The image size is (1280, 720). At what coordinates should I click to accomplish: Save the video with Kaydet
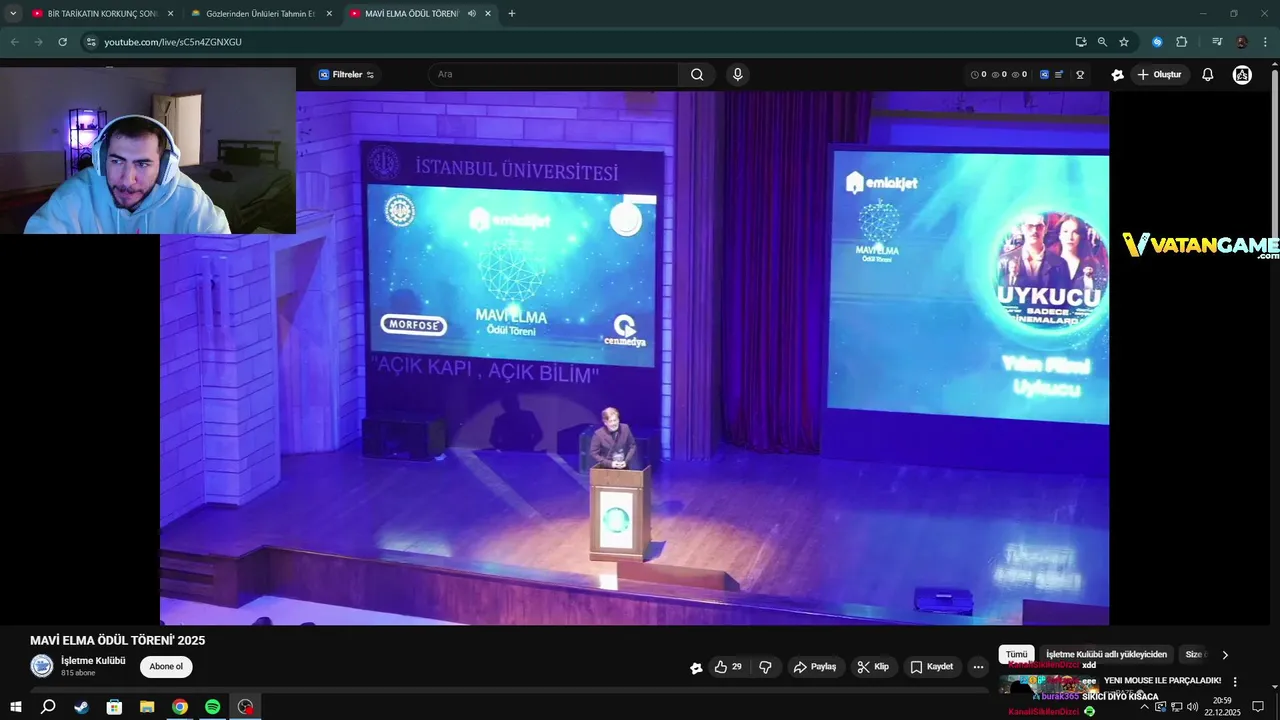(932, 667)
